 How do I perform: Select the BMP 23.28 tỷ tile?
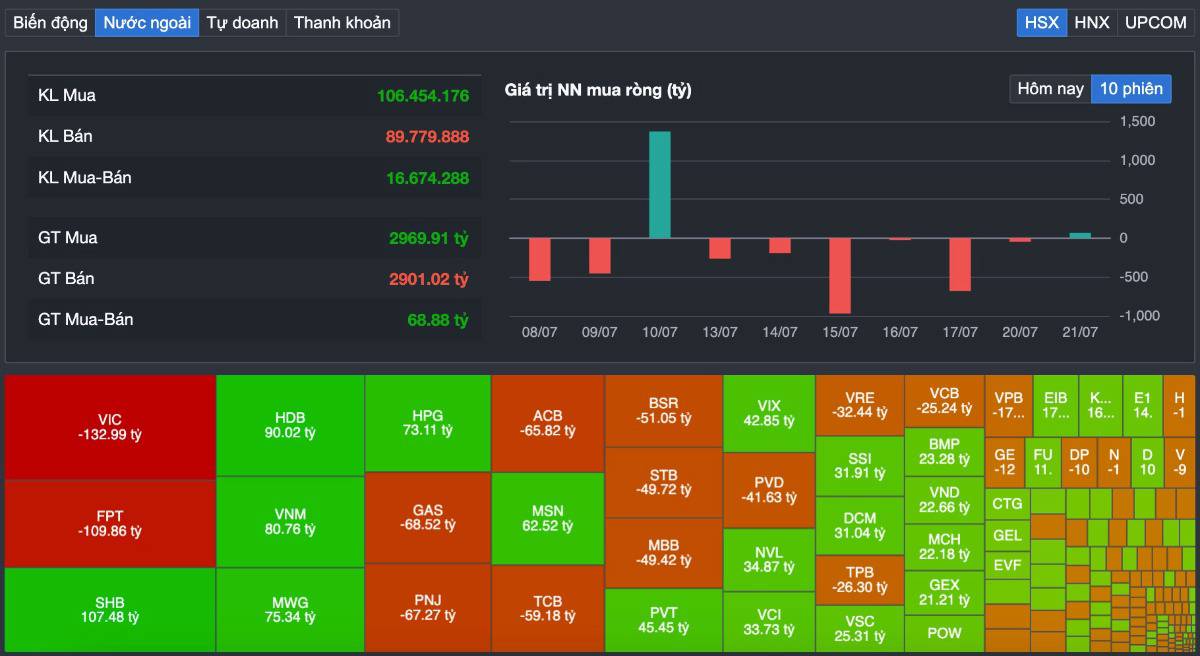944,452
